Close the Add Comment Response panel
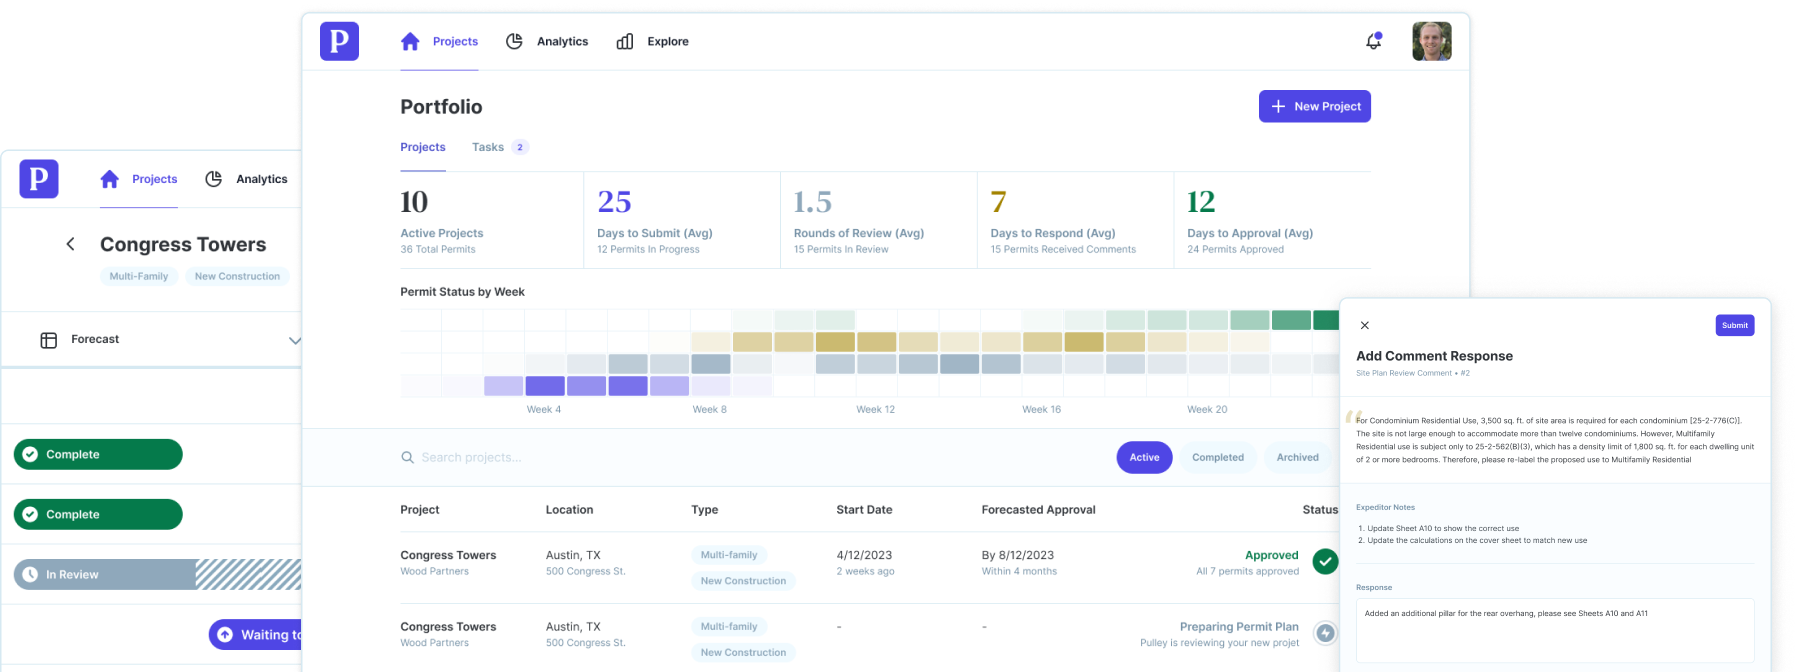The height and width of the screenshot is (672, 1816). click(1364, 325)
